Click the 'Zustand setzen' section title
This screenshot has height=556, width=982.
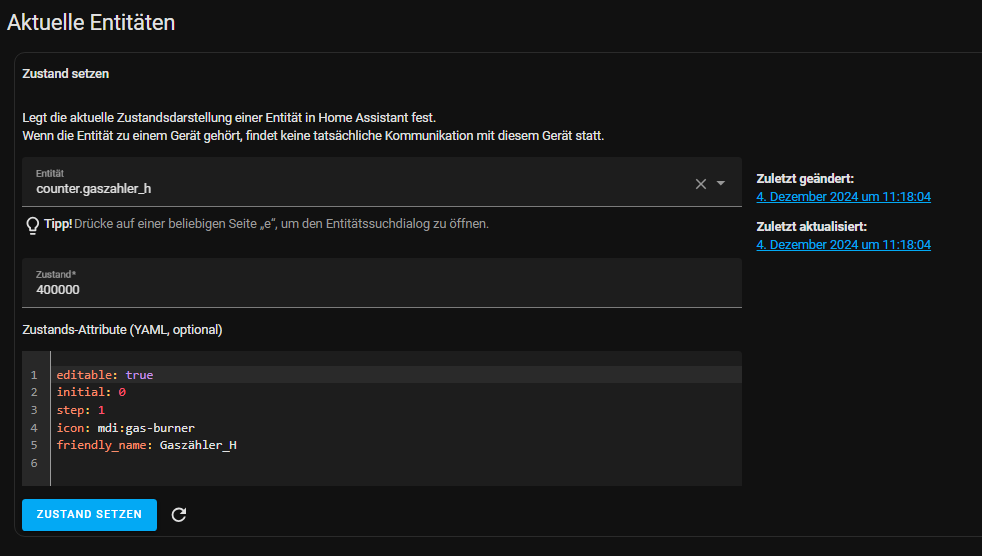click(66, 74)
